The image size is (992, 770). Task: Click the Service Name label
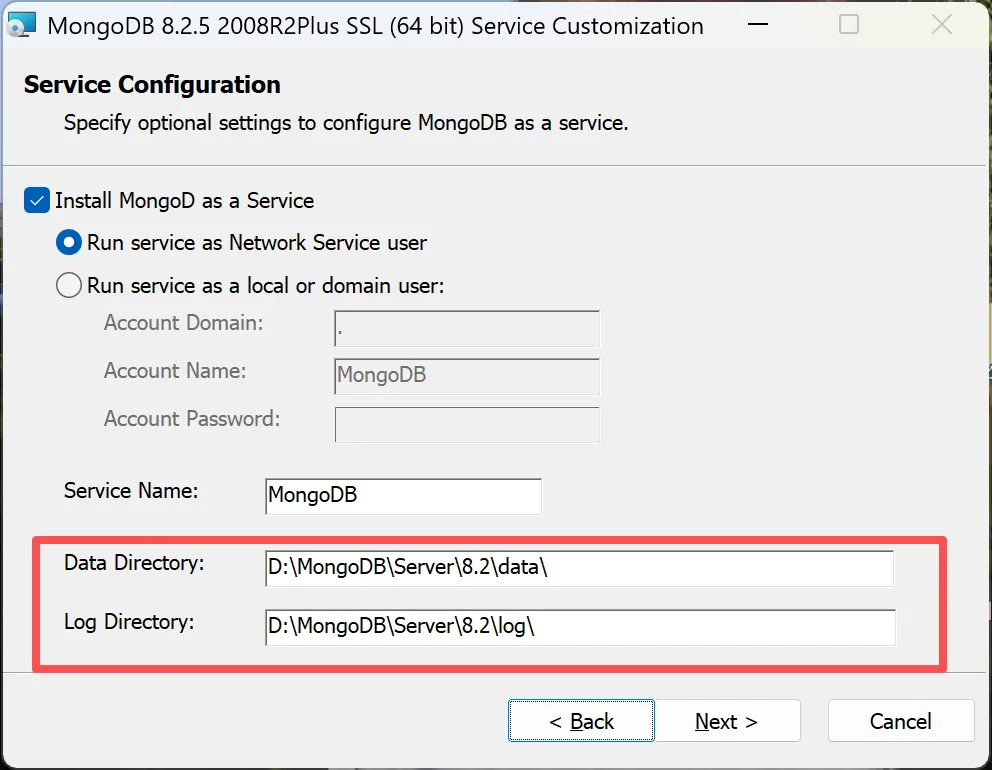131,491
